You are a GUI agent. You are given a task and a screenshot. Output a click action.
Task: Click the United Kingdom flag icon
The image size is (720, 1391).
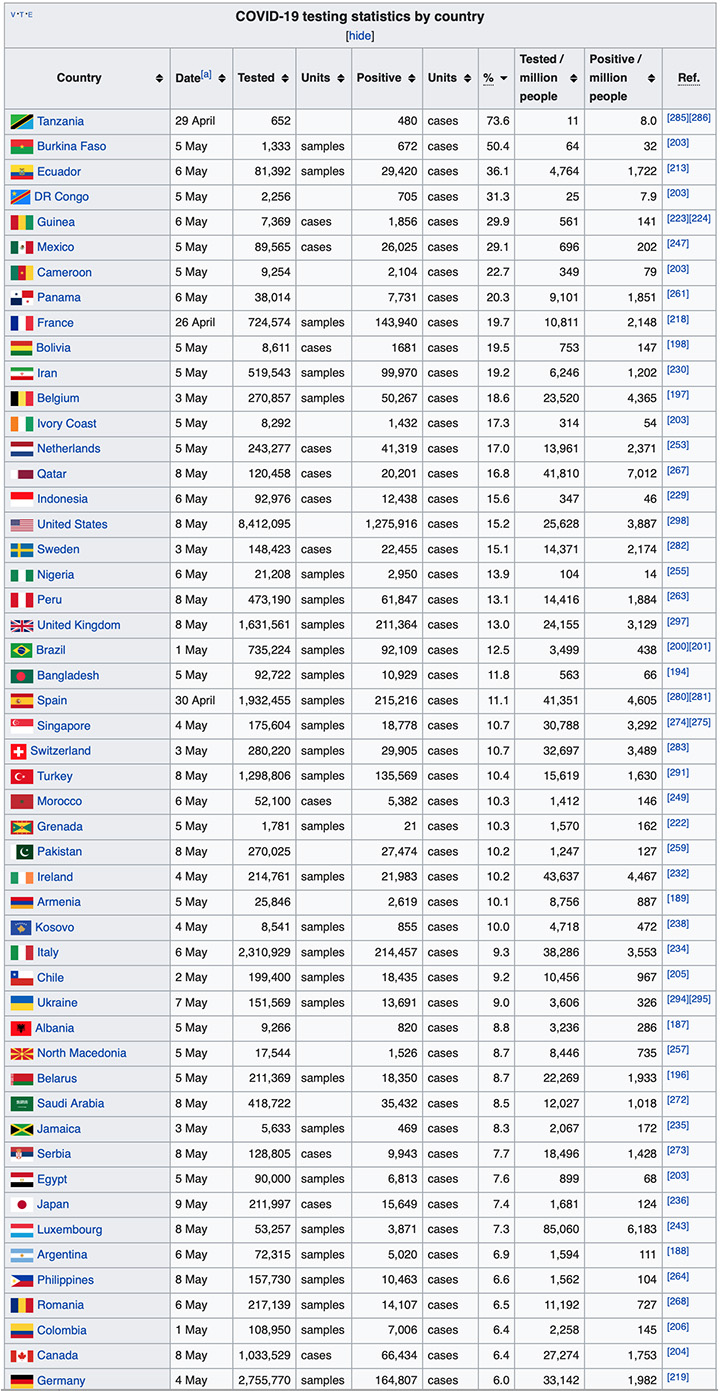pos(22,626)
